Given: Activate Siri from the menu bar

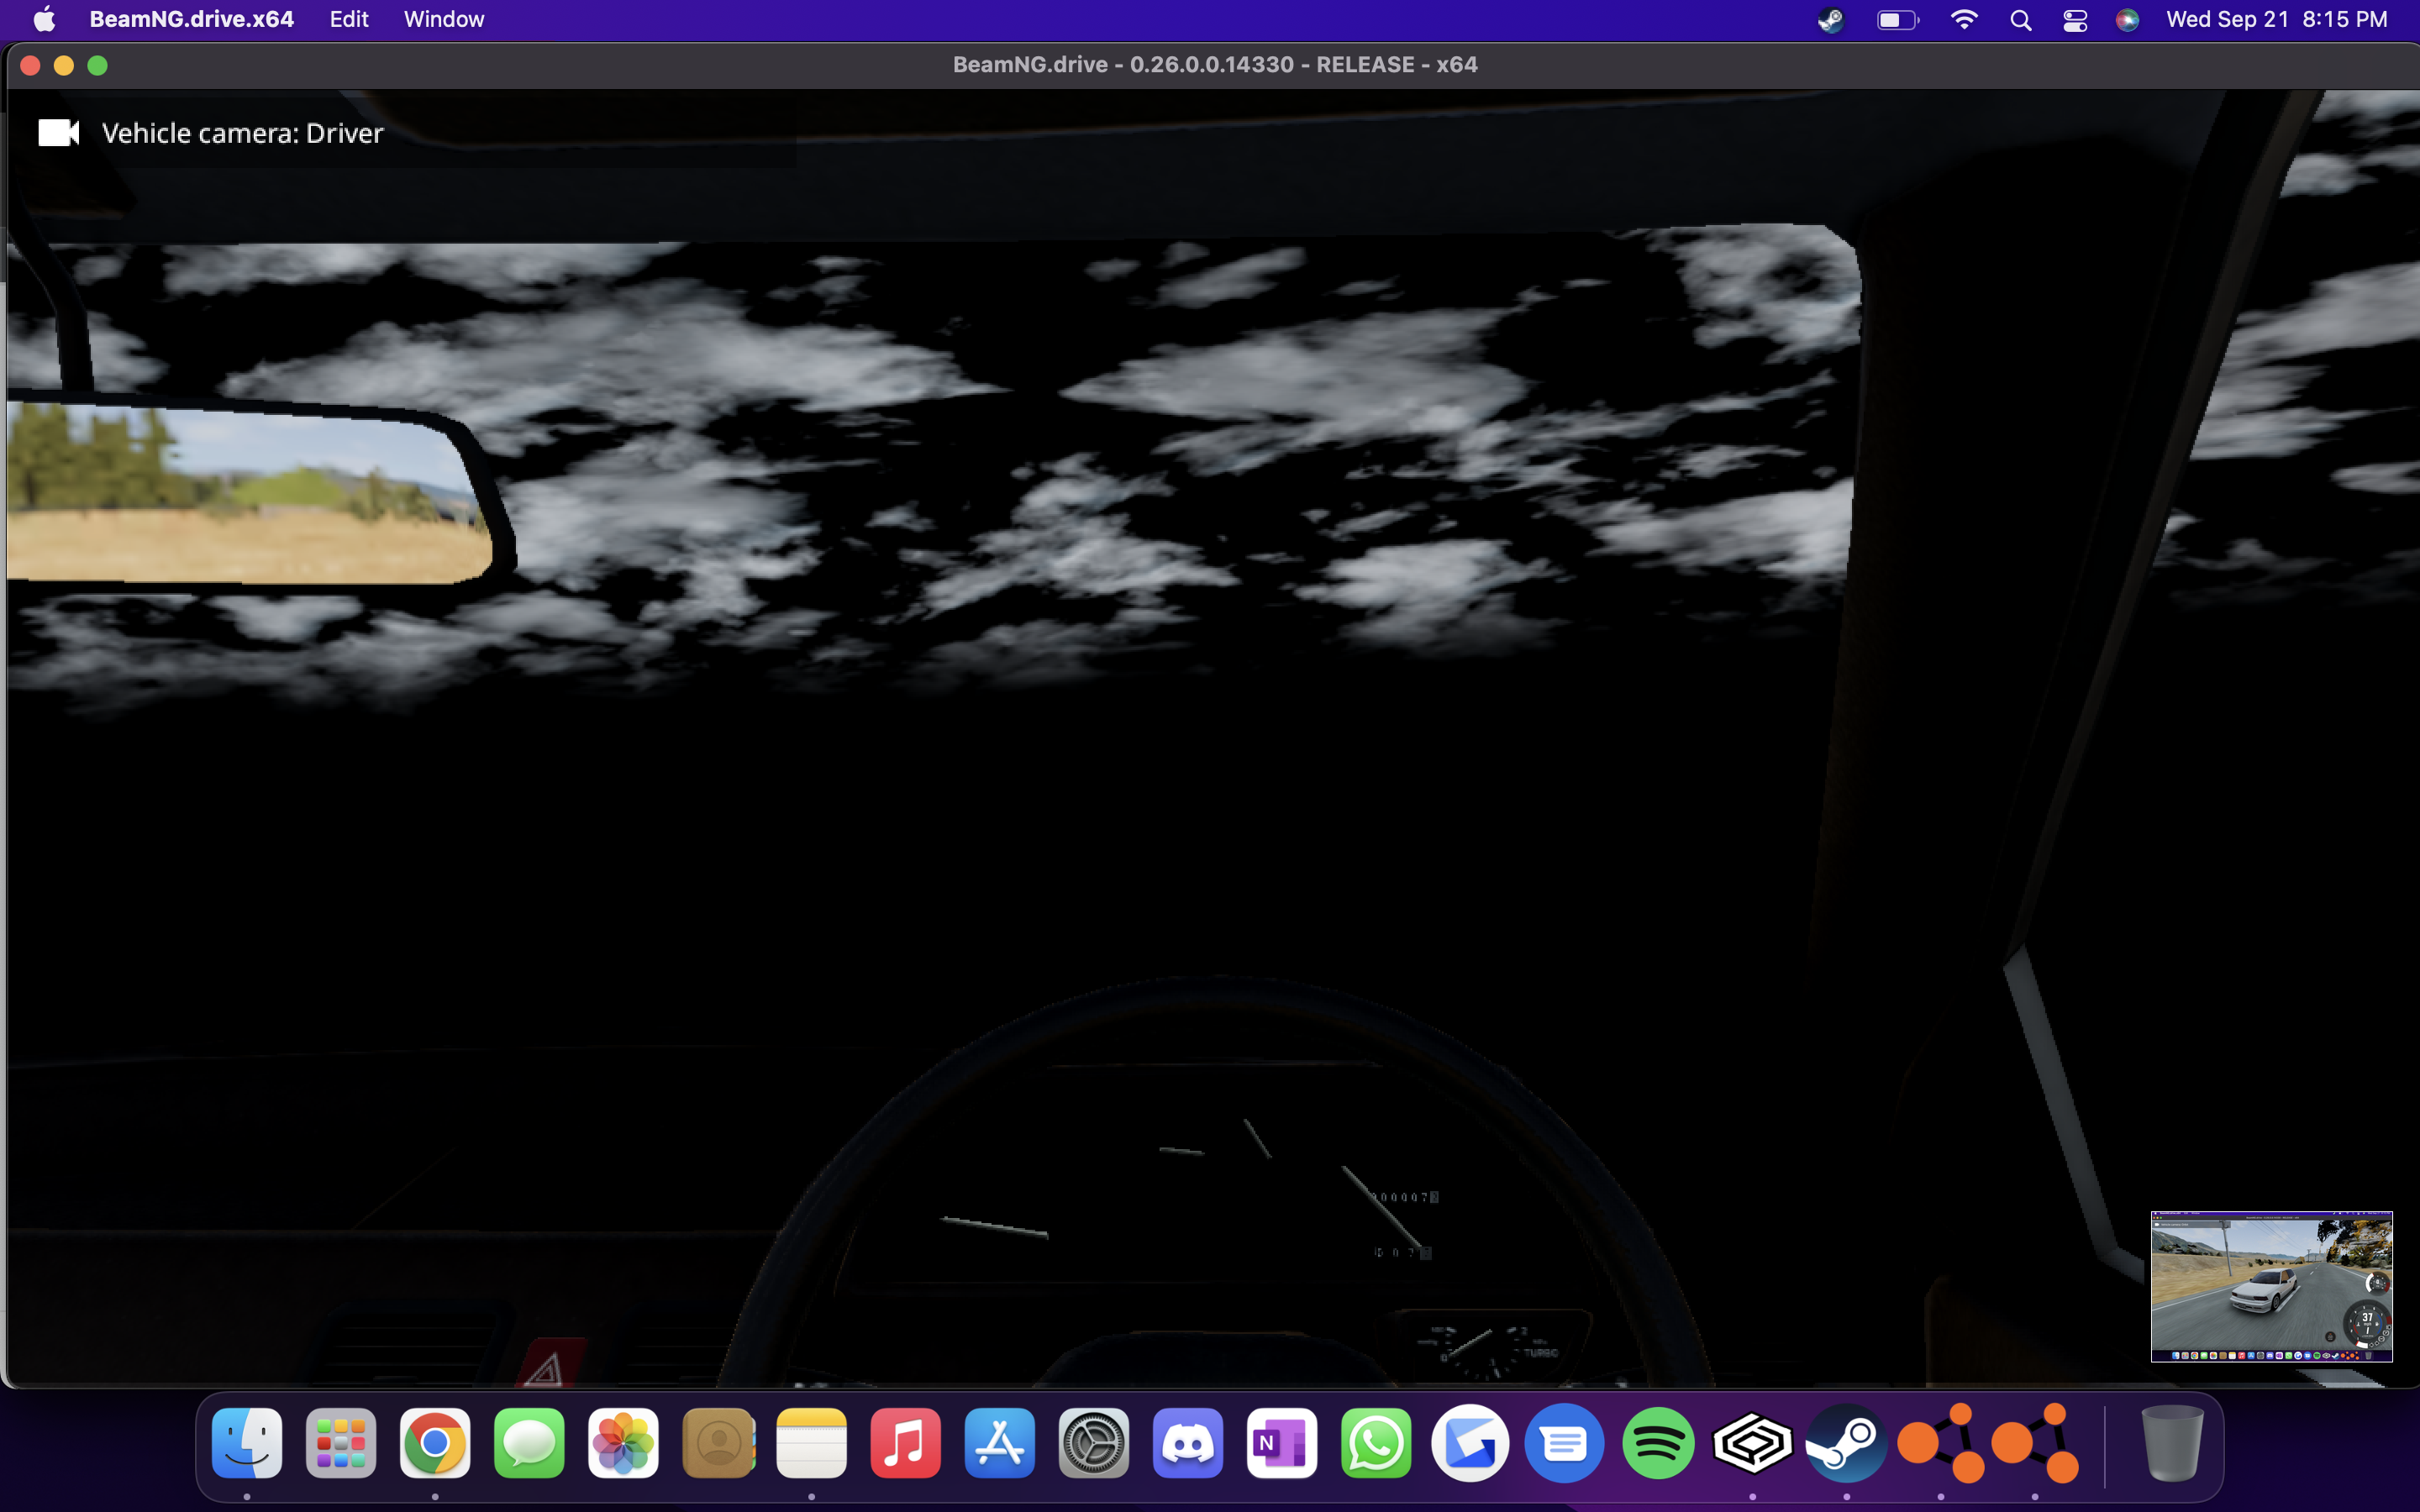Looking at the screenshot, I should 2127,20.
